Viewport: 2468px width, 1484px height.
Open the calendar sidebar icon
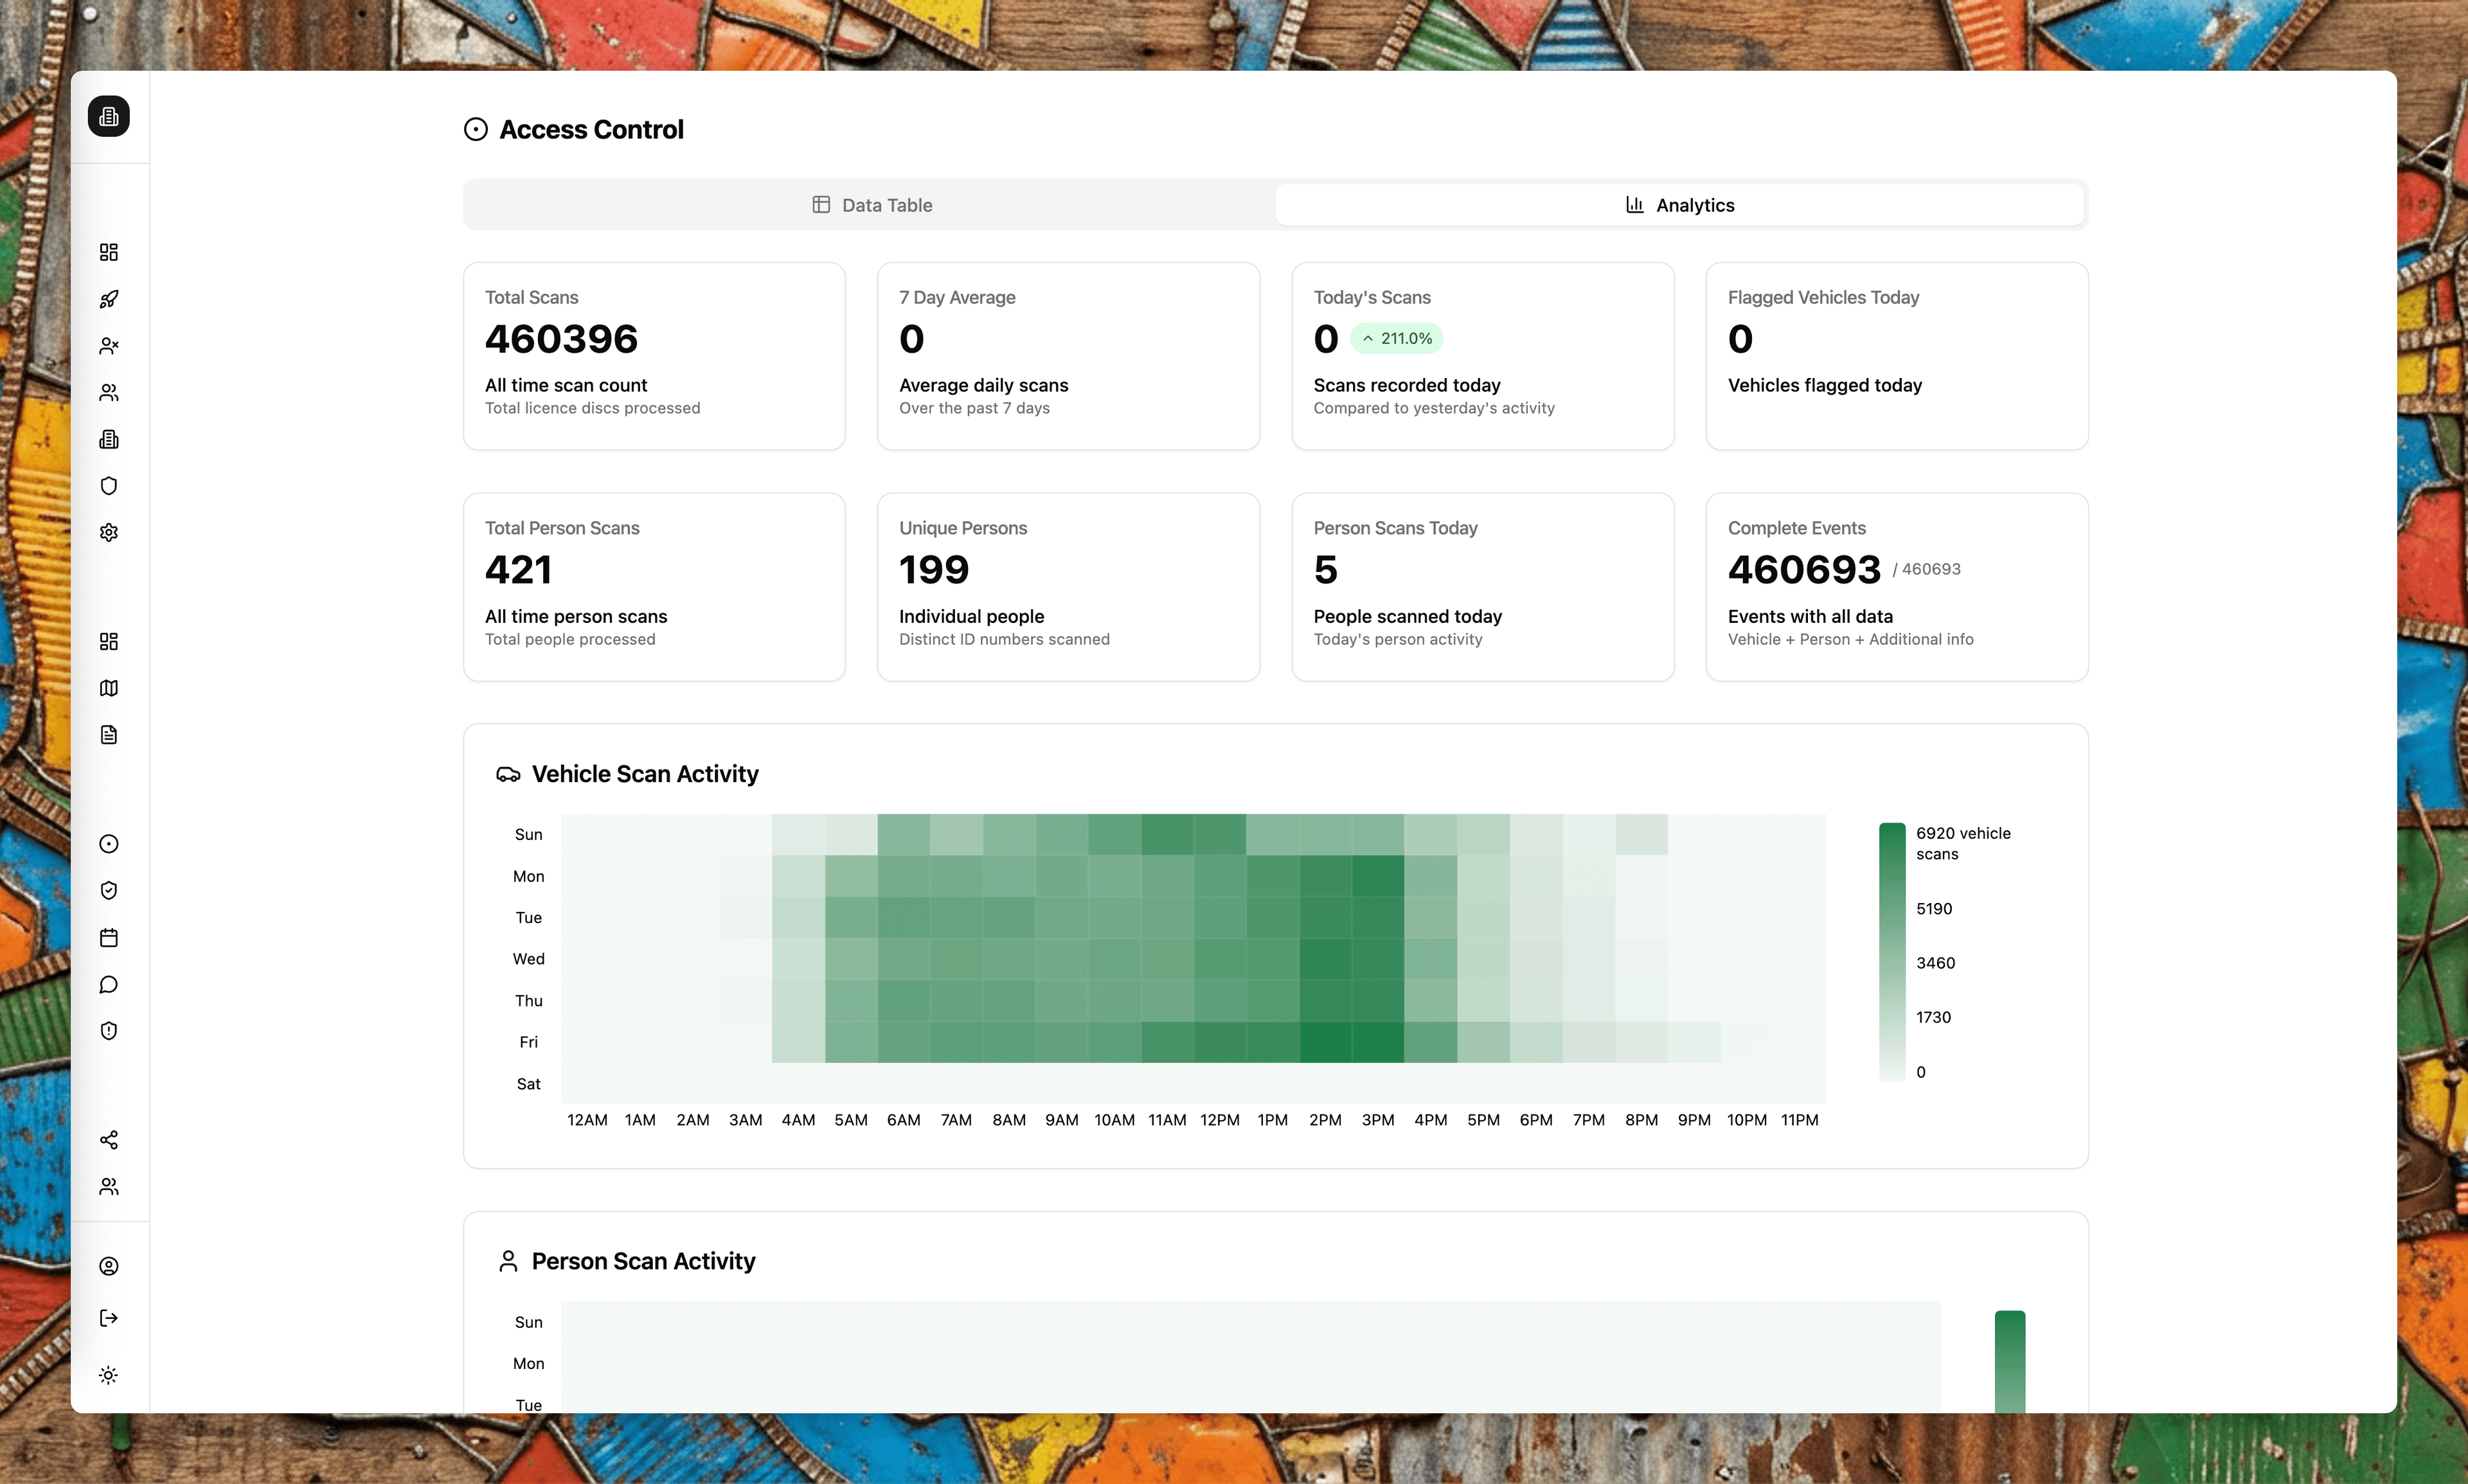tap(109, 938)
